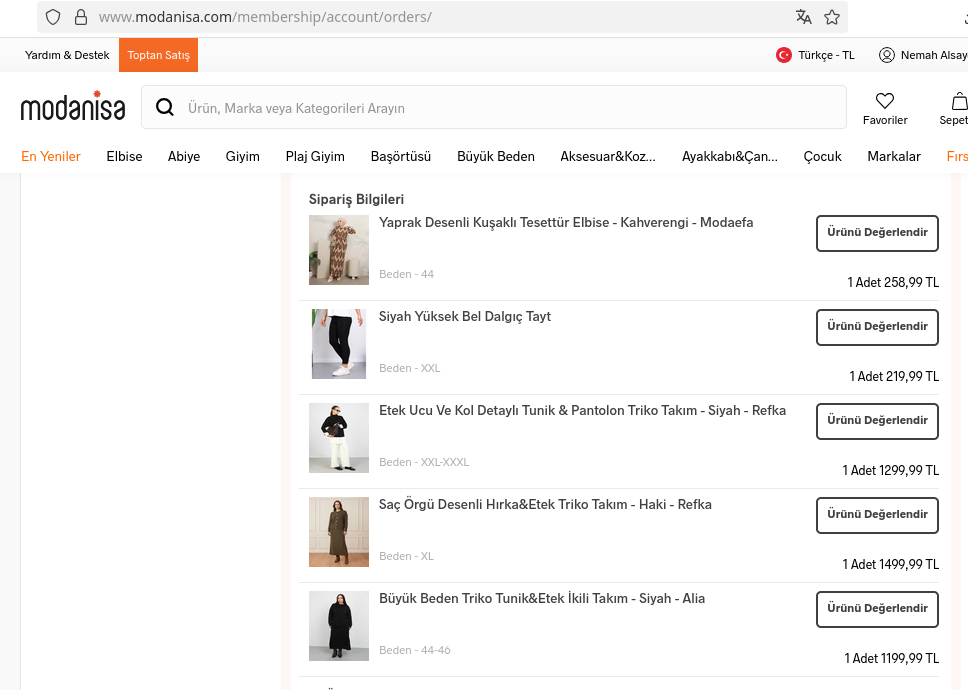Click the shield tracking protection icon
Screen dimensions: 968x690
(53, 17)
